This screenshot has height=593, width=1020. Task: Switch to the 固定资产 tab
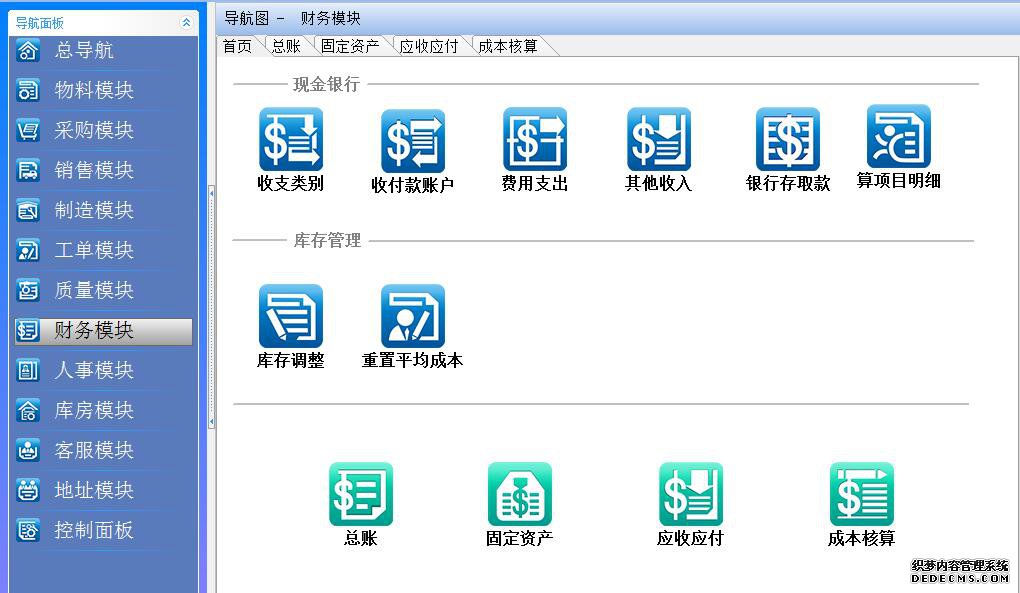(x=350, y=46)
